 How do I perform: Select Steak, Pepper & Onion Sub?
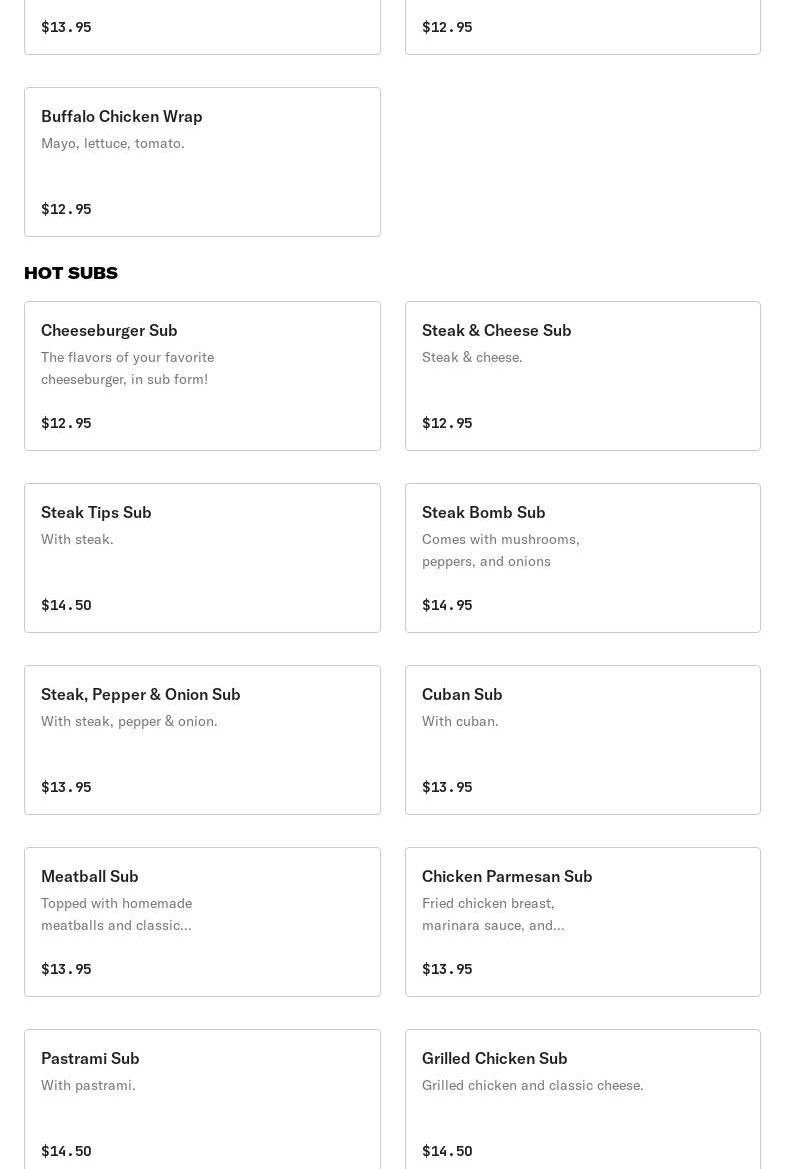coord(202,740)
